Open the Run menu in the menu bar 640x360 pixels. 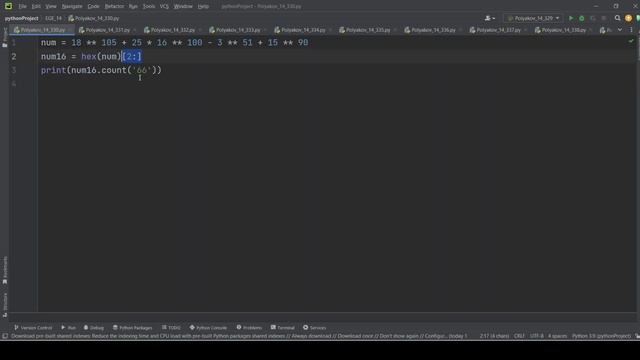click(x=133, y=6)
